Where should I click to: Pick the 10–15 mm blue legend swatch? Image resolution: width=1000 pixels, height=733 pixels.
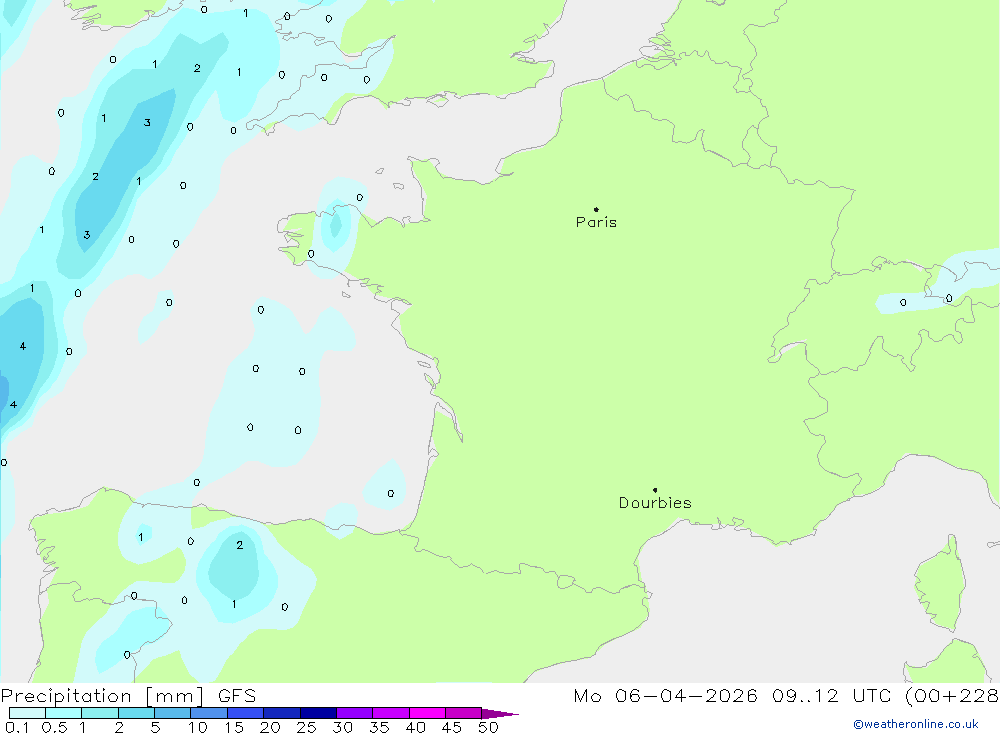[209, 713]
